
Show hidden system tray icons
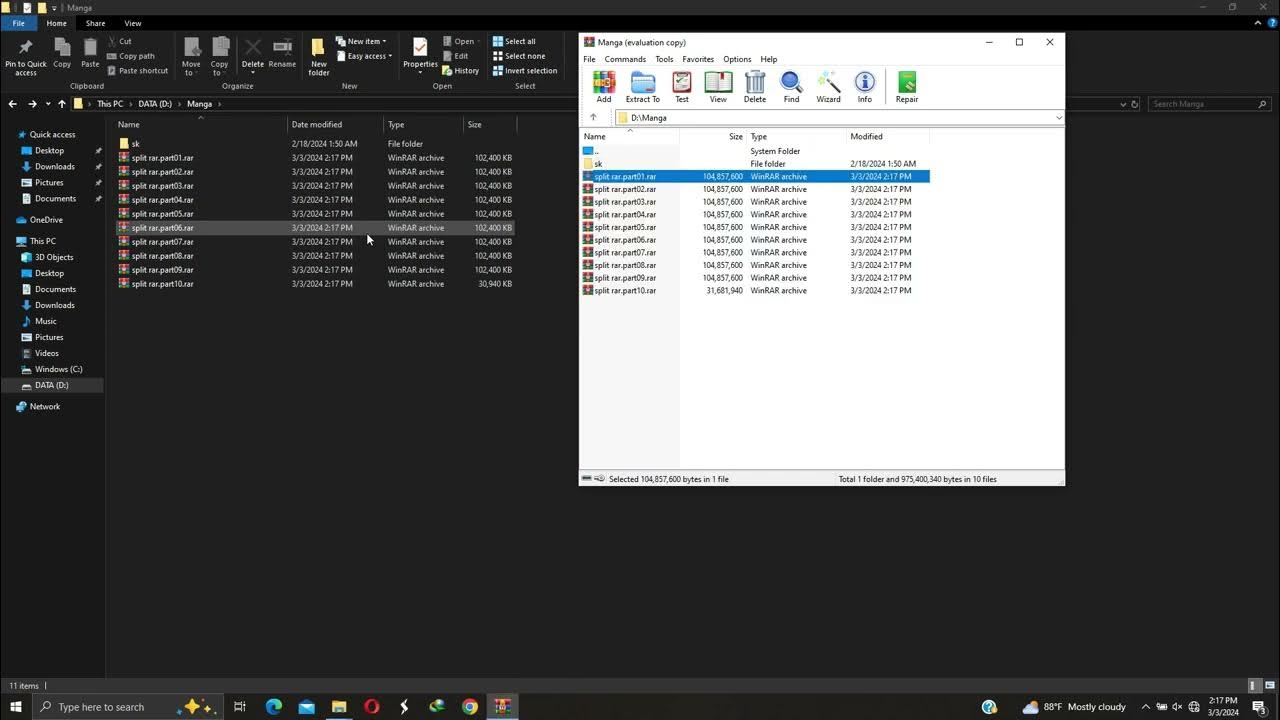pos(1146,707)
